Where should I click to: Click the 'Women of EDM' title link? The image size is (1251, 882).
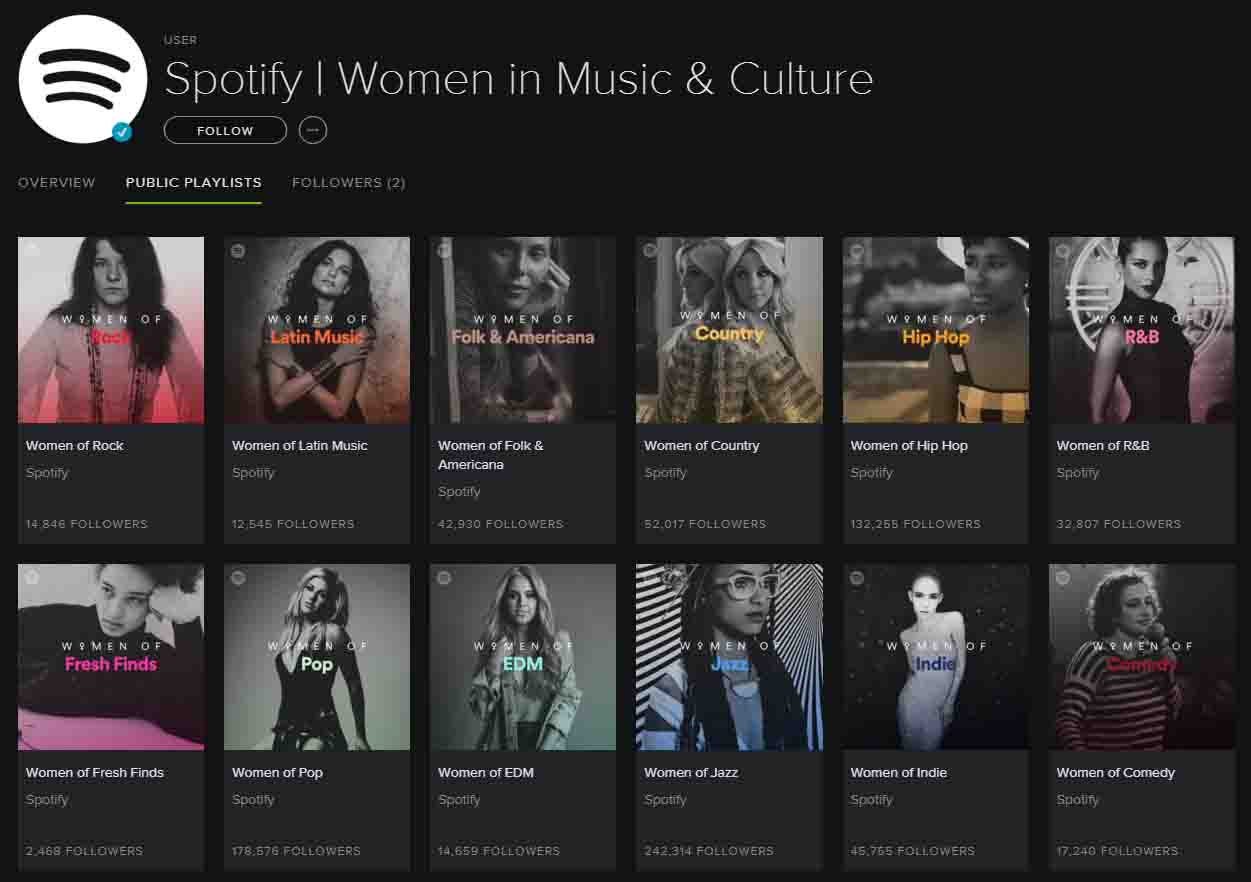486,773
